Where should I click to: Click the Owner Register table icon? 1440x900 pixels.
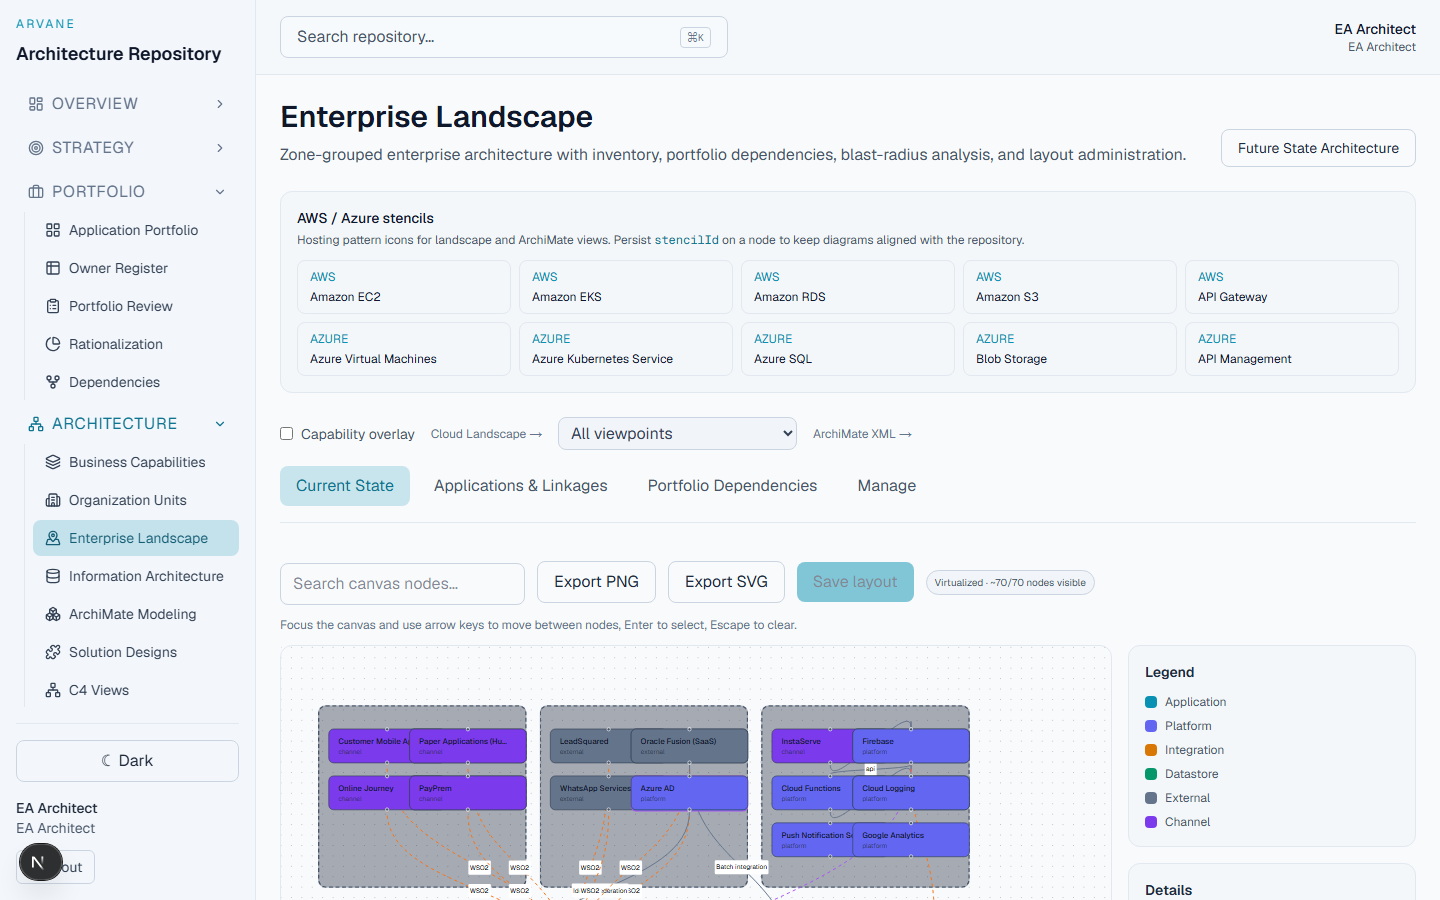(53, 268)
